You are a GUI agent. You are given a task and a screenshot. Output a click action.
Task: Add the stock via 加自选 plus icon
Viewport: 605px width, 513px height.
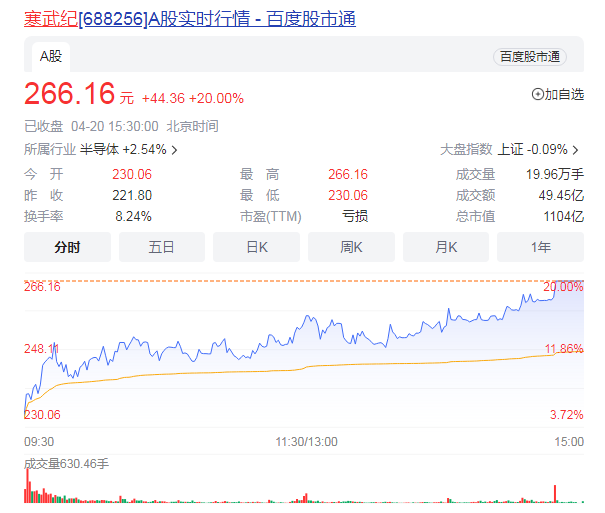point(538,94)
